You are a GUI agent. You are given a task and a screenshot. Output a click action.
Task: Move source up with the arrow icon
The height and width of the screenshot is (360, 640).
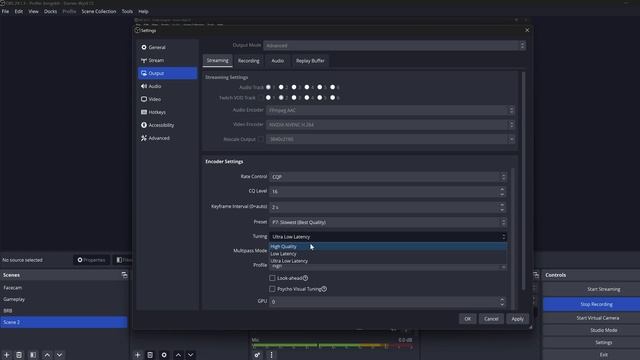coord(178,355)
